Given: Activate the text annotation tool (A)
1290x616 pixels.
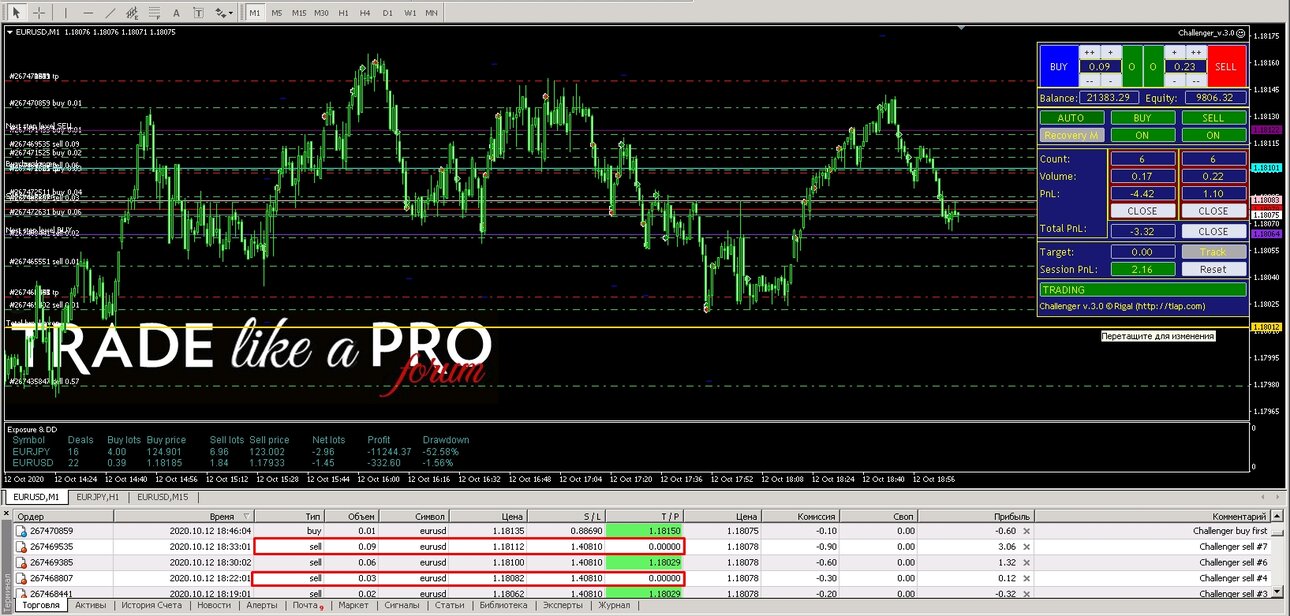Looking at the screenshot, I should [x=176, y=13].
